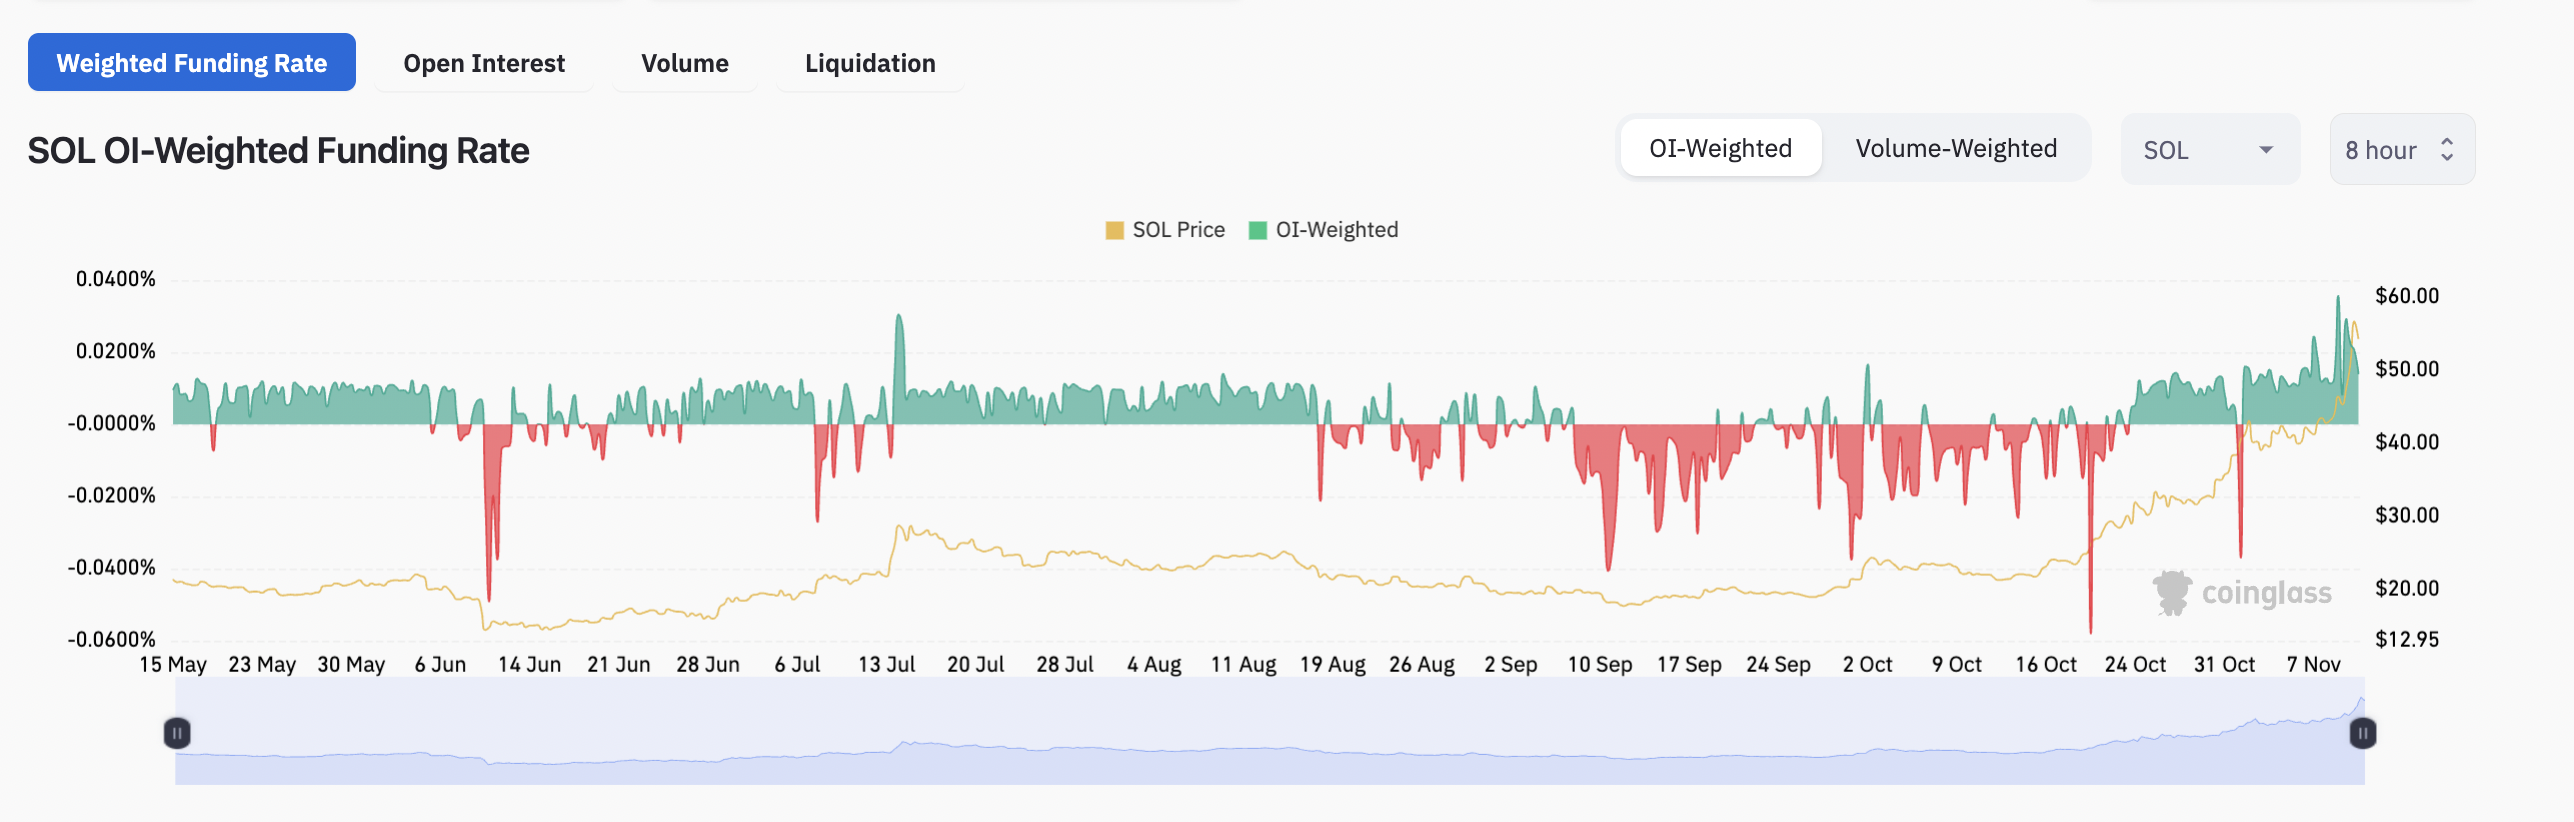Select the OI-Weighted toggle option
The image size is (2574, 822).
pyautogui.click(x=1720, y=149)
